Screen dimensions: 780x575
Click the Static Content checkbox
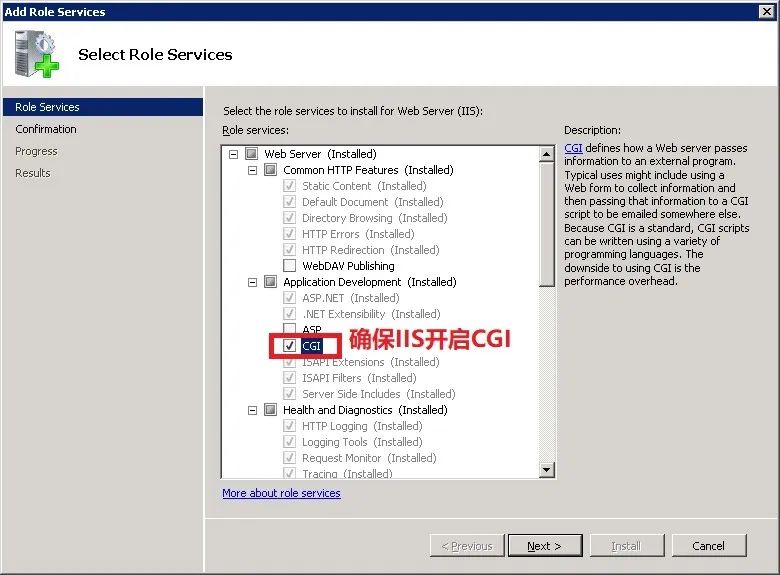click(x=290, y=186)
